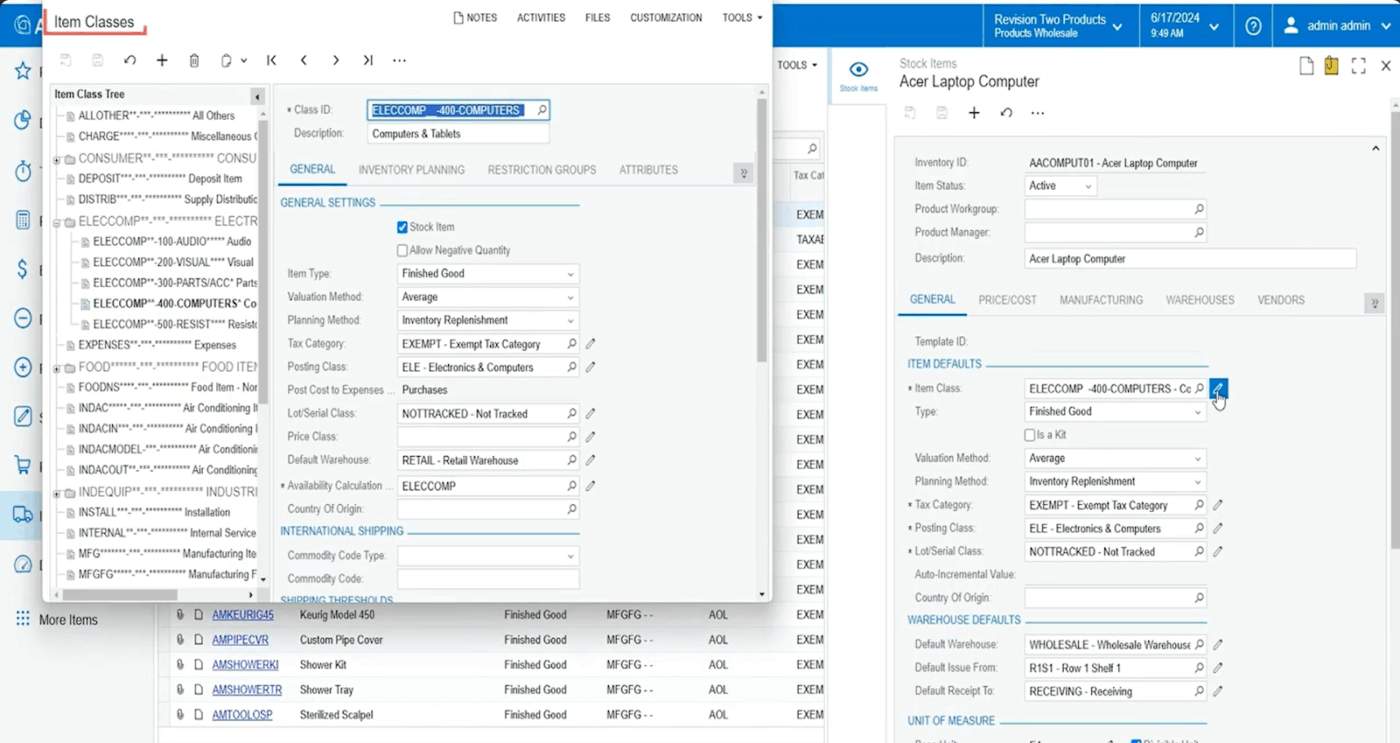Click the Commodity Code input field
Screen dimensions: 1400x743
click(x=488, y=579)
